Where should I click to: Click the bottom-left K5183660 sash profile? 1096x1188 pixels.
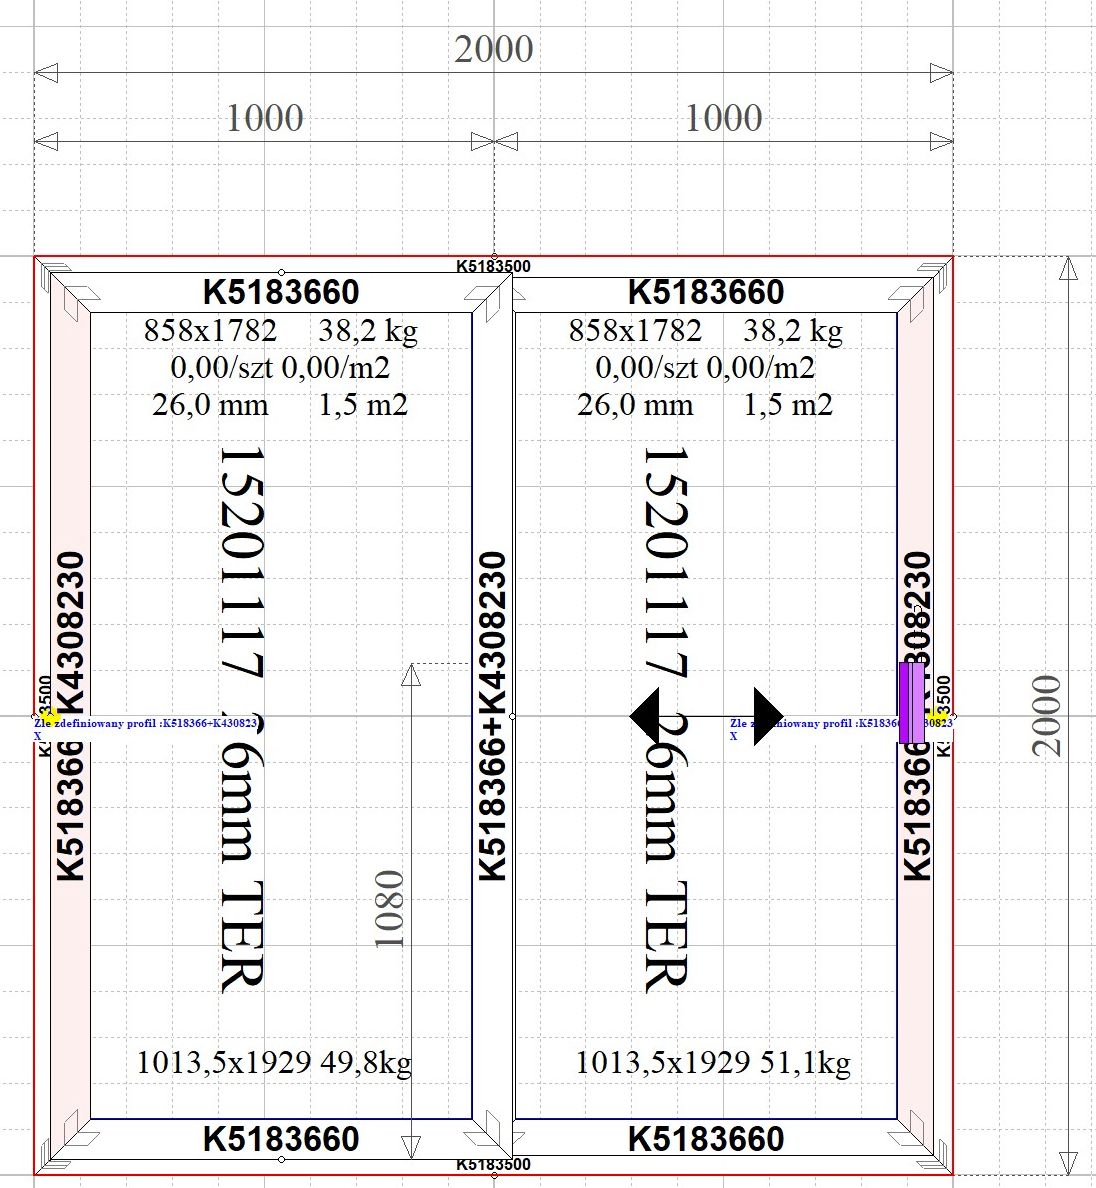coord(281,1139)
